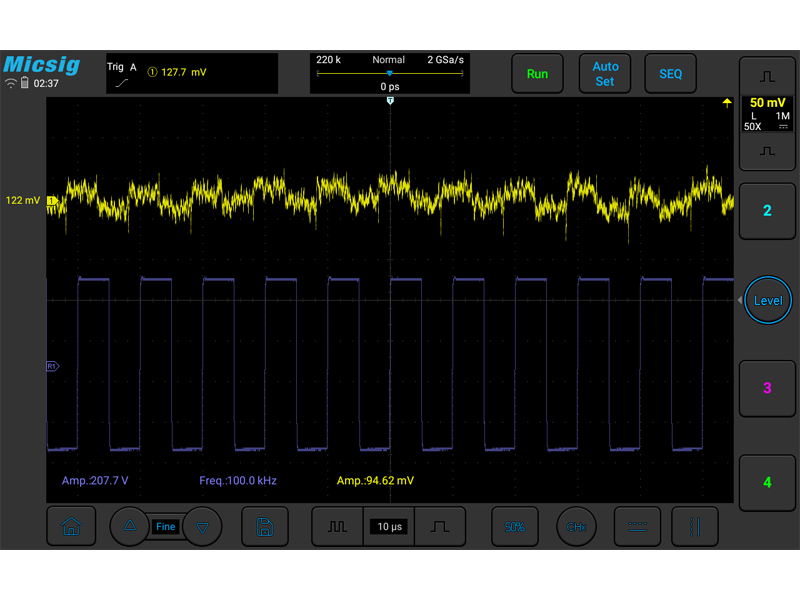Click the Save floppy disk icon
This screenshot has width=800, height=600.
click(265, 527)
